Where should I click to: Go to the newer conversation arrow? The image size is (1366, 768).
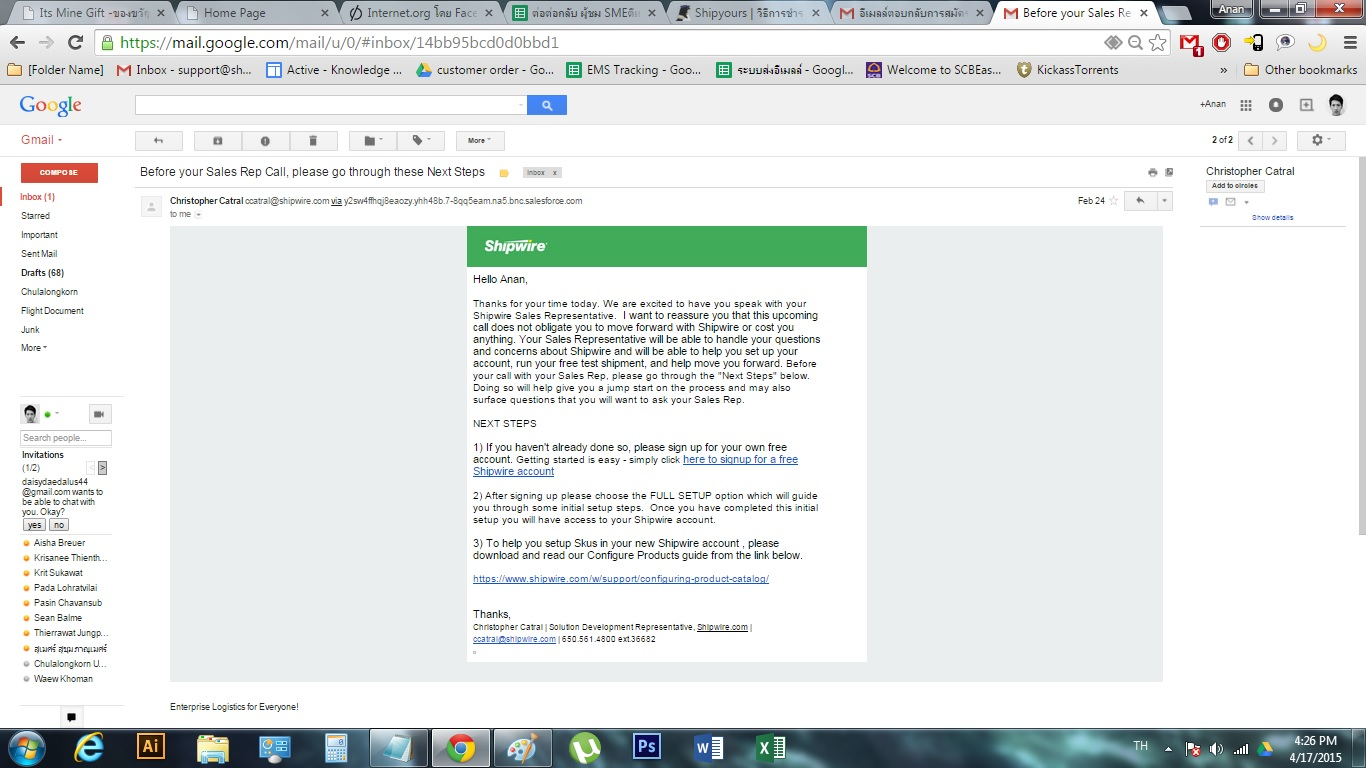coord(1250,140)
